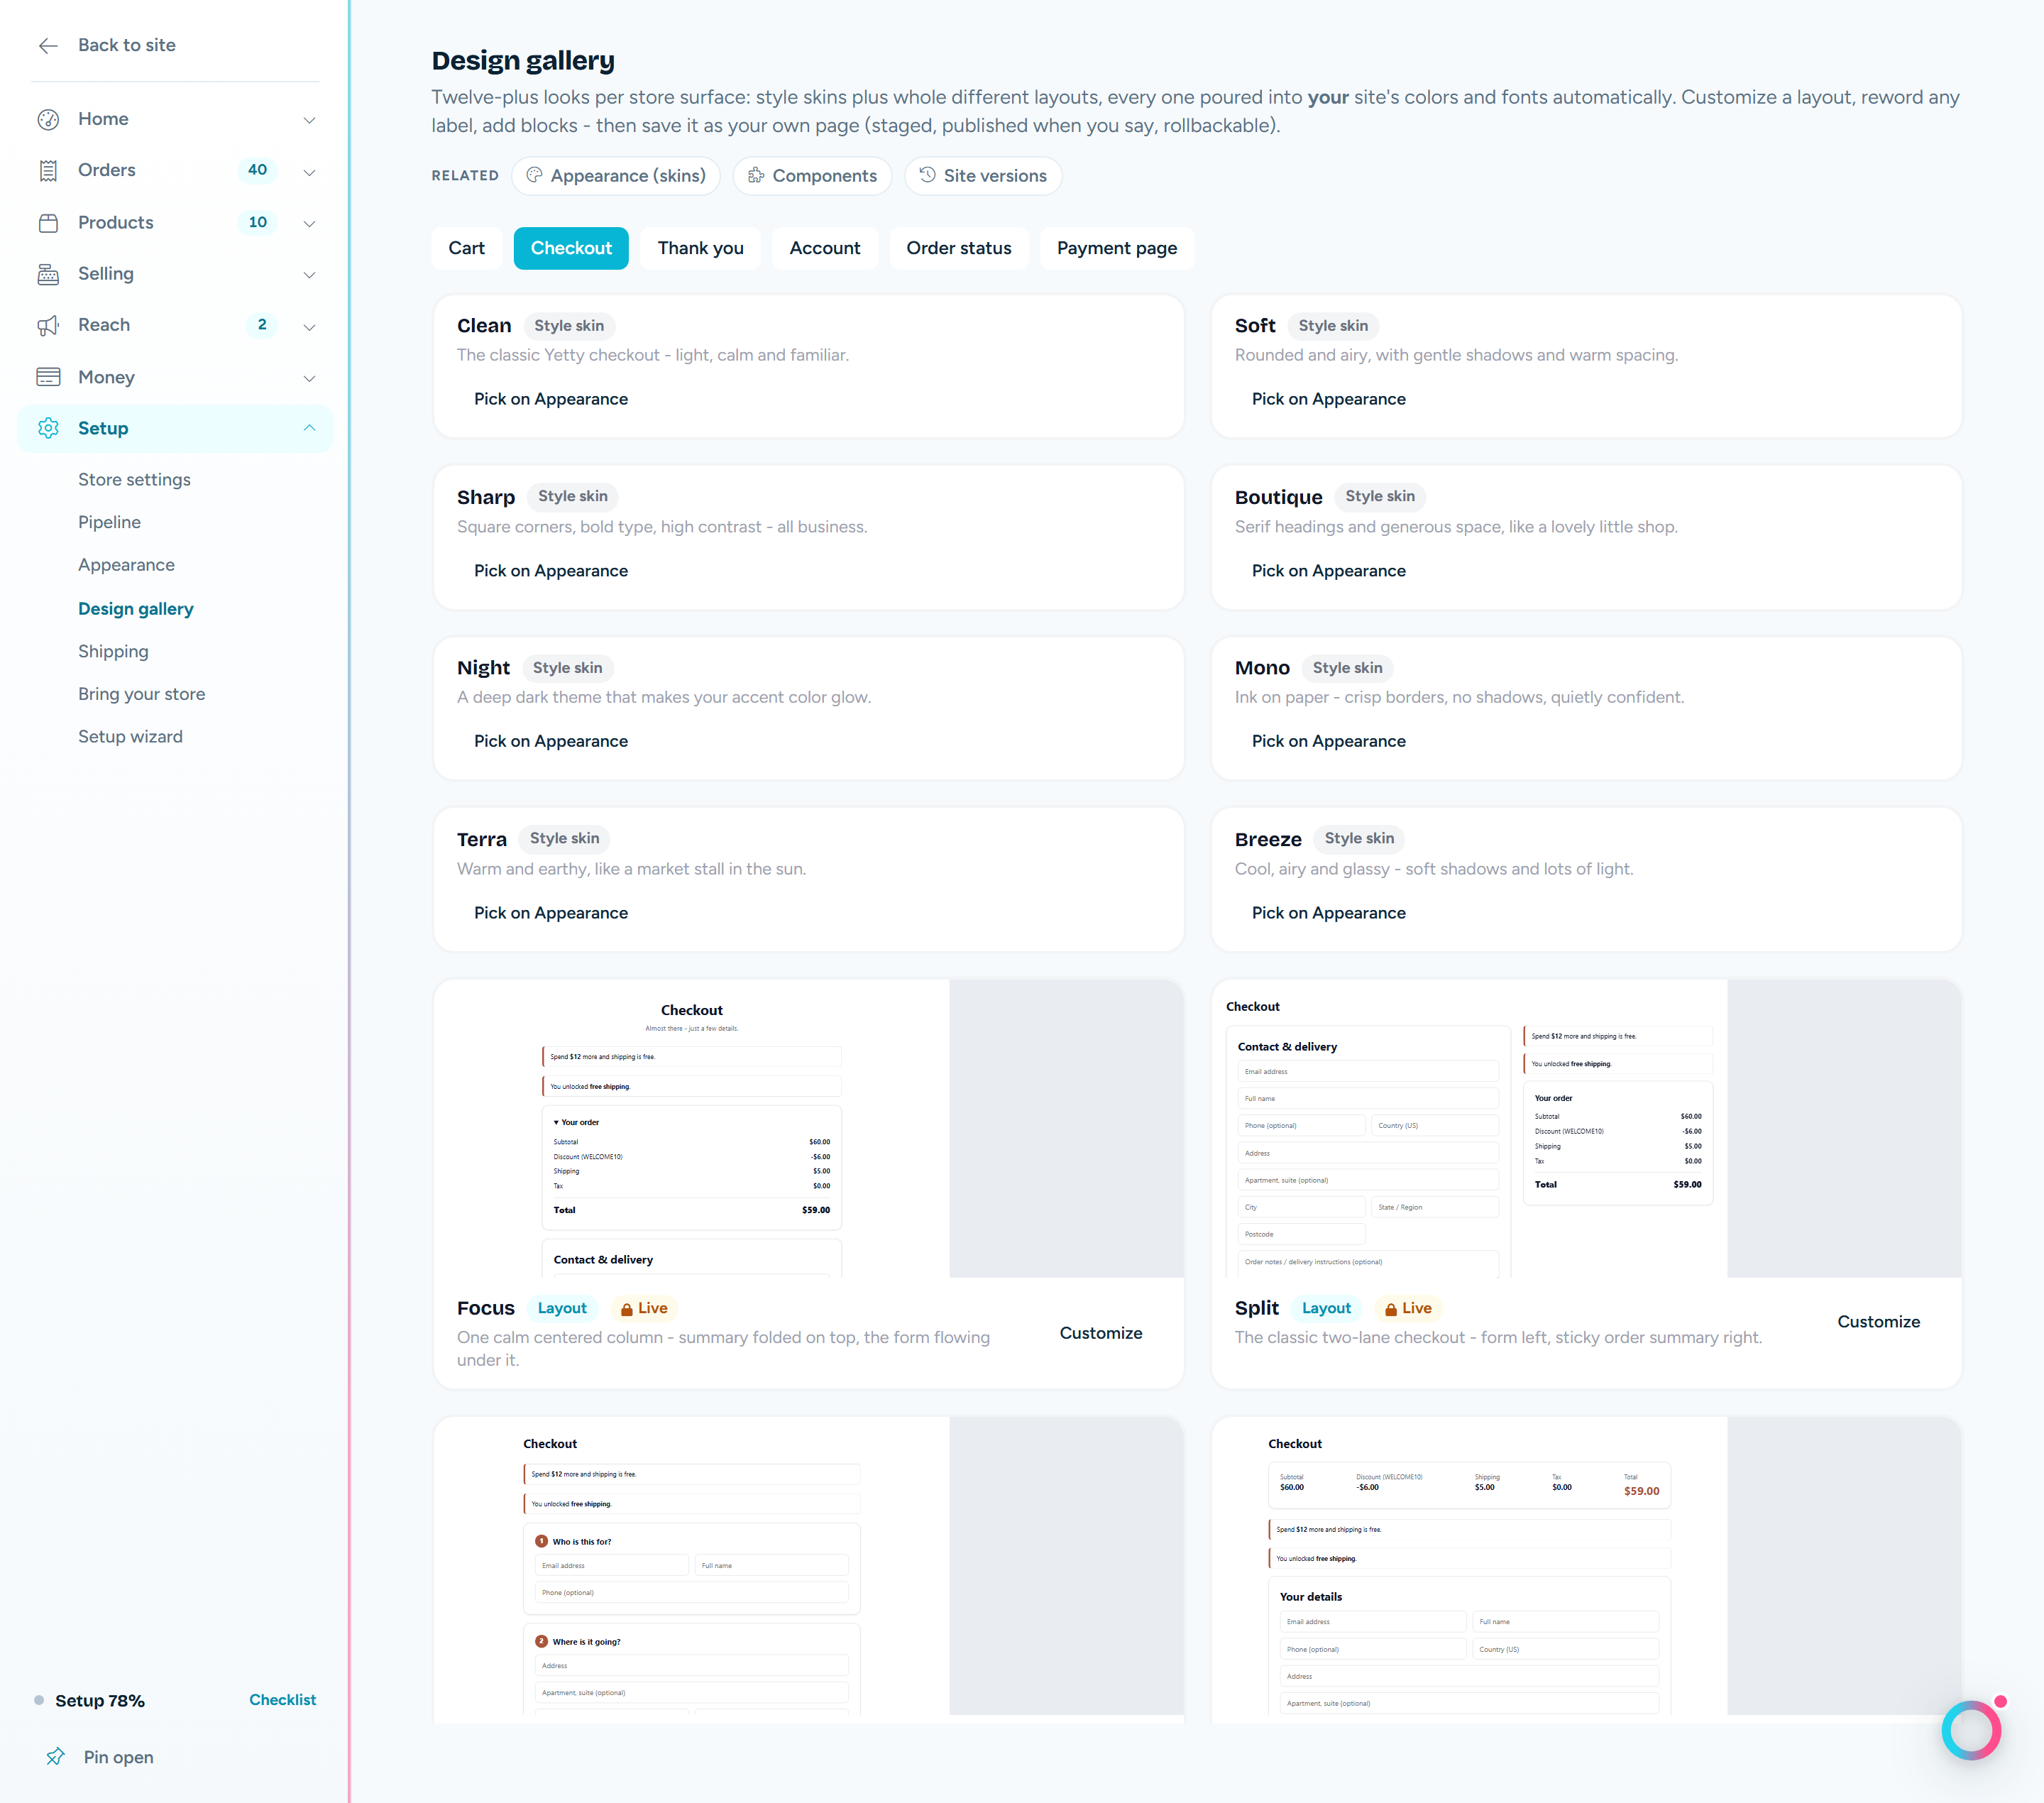Image resolution: width=2044 pixels, height=1803 pixels.
Task: Switch to the Order status tab
Action: (x=959, y=248)
